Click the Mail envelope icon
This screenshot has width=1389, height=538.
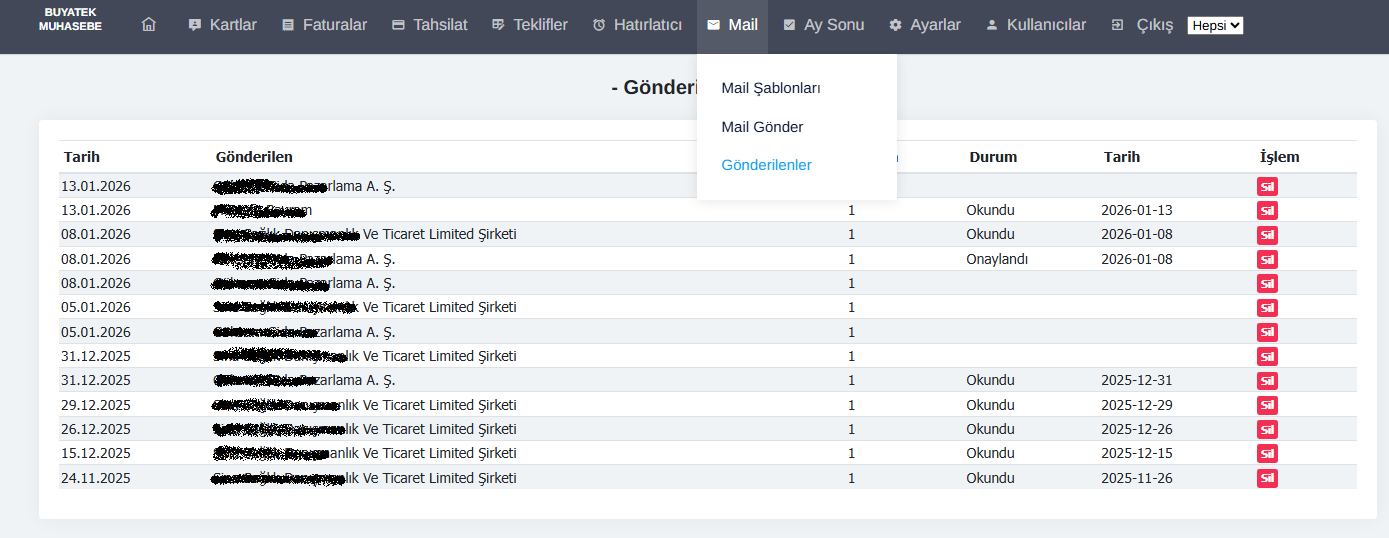tap(713, 25)
